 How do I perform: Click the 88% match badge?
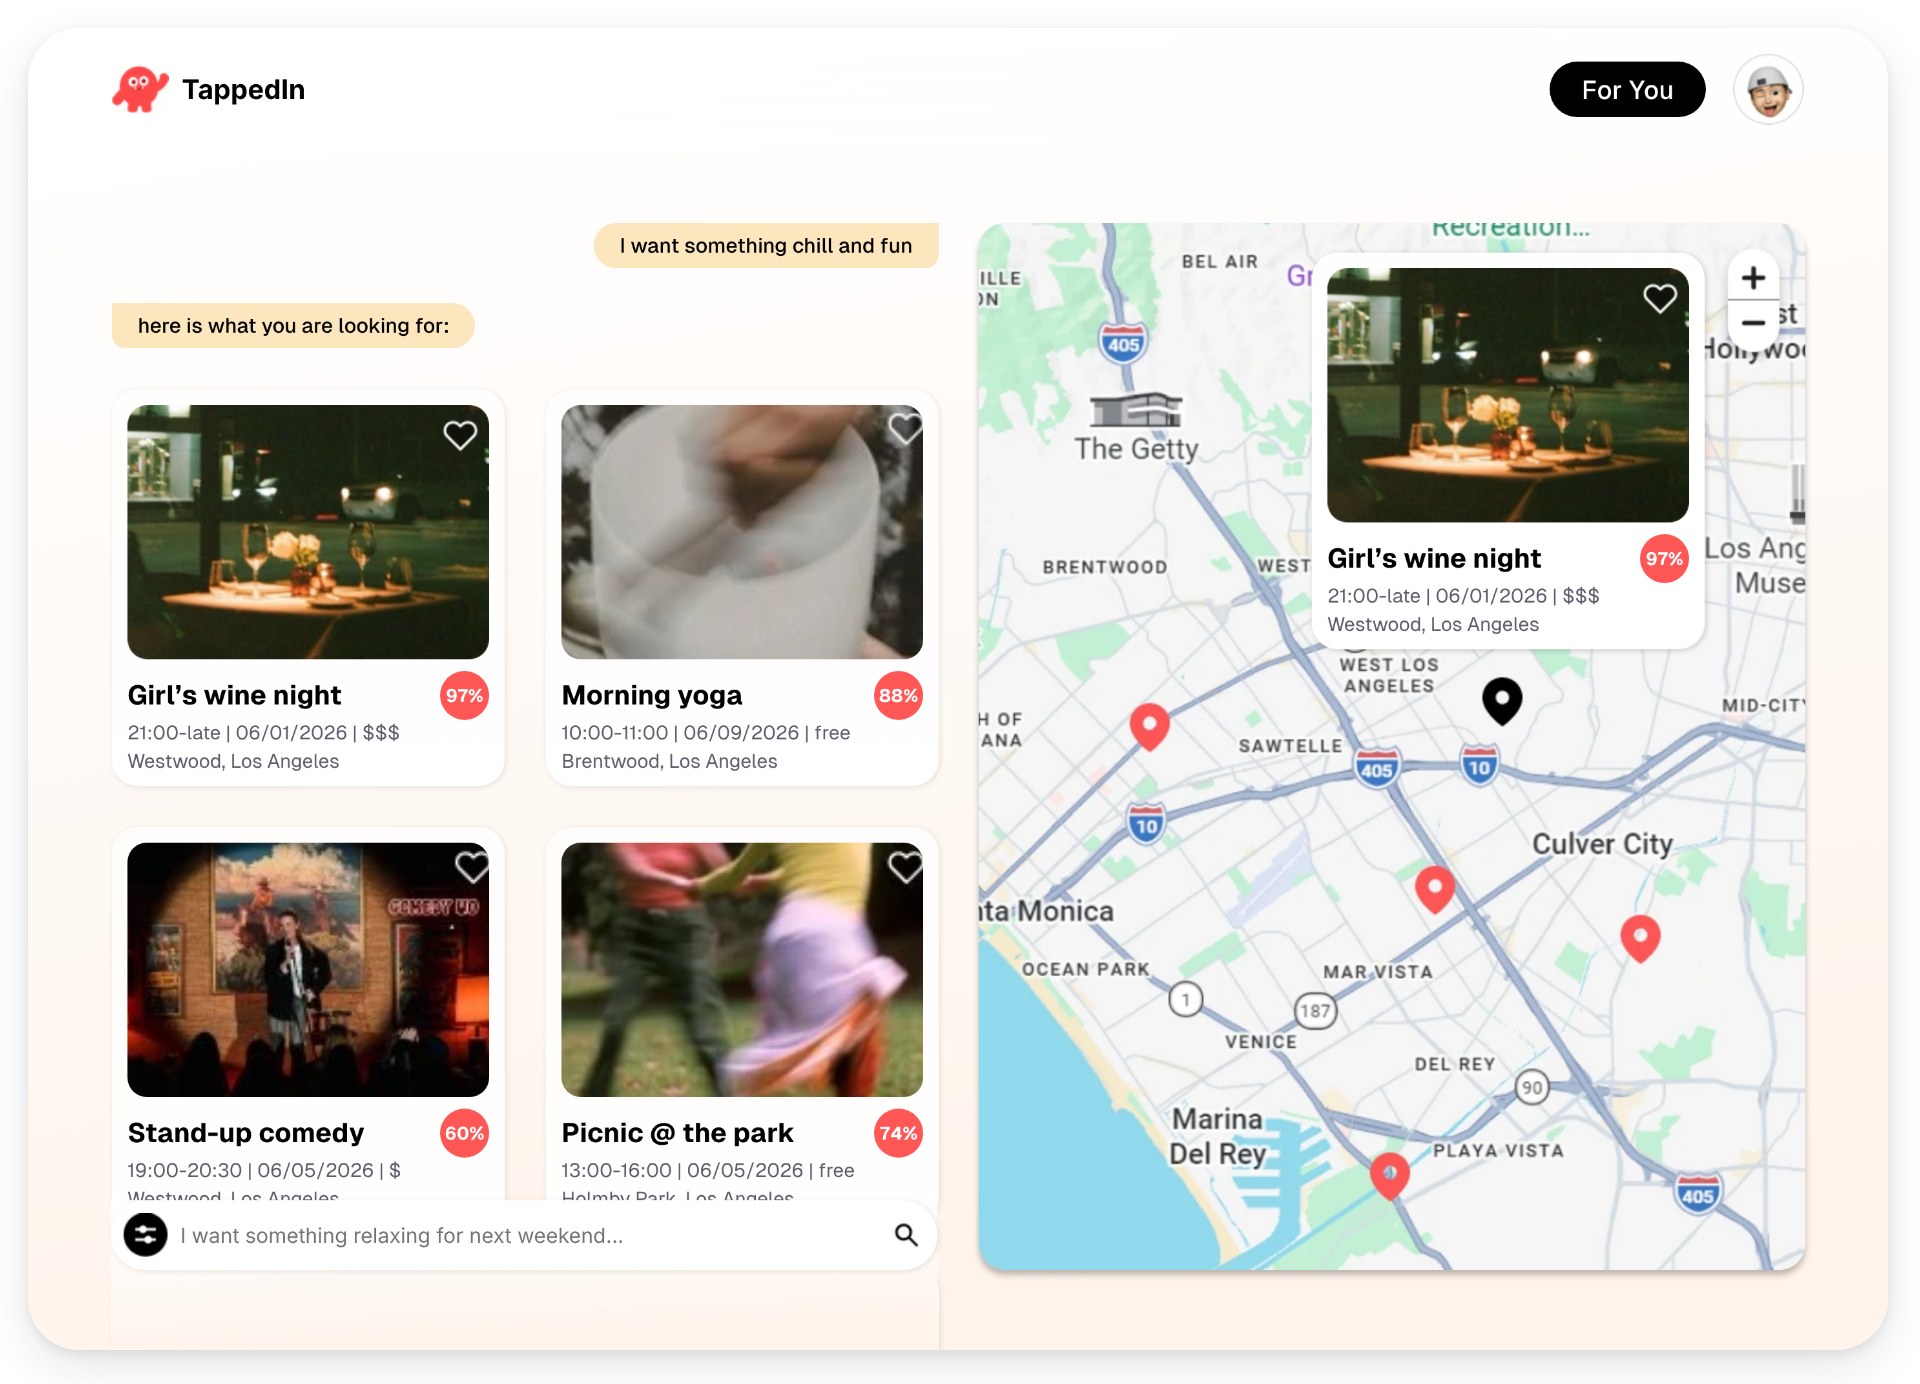(898, 695)
